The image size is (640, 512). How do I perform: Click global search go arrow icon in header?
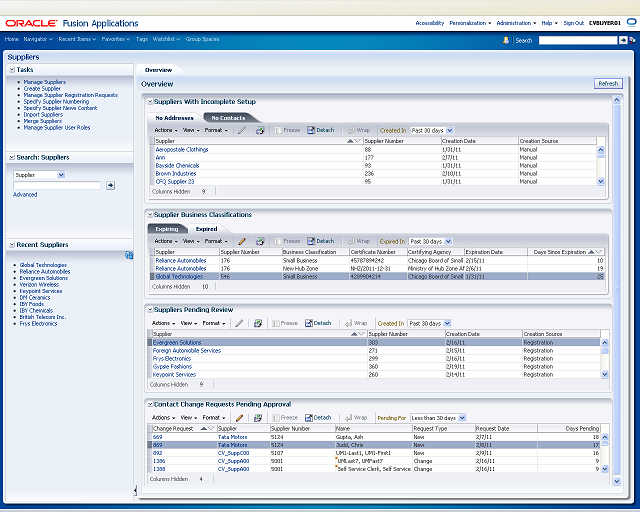coord(623,40)
